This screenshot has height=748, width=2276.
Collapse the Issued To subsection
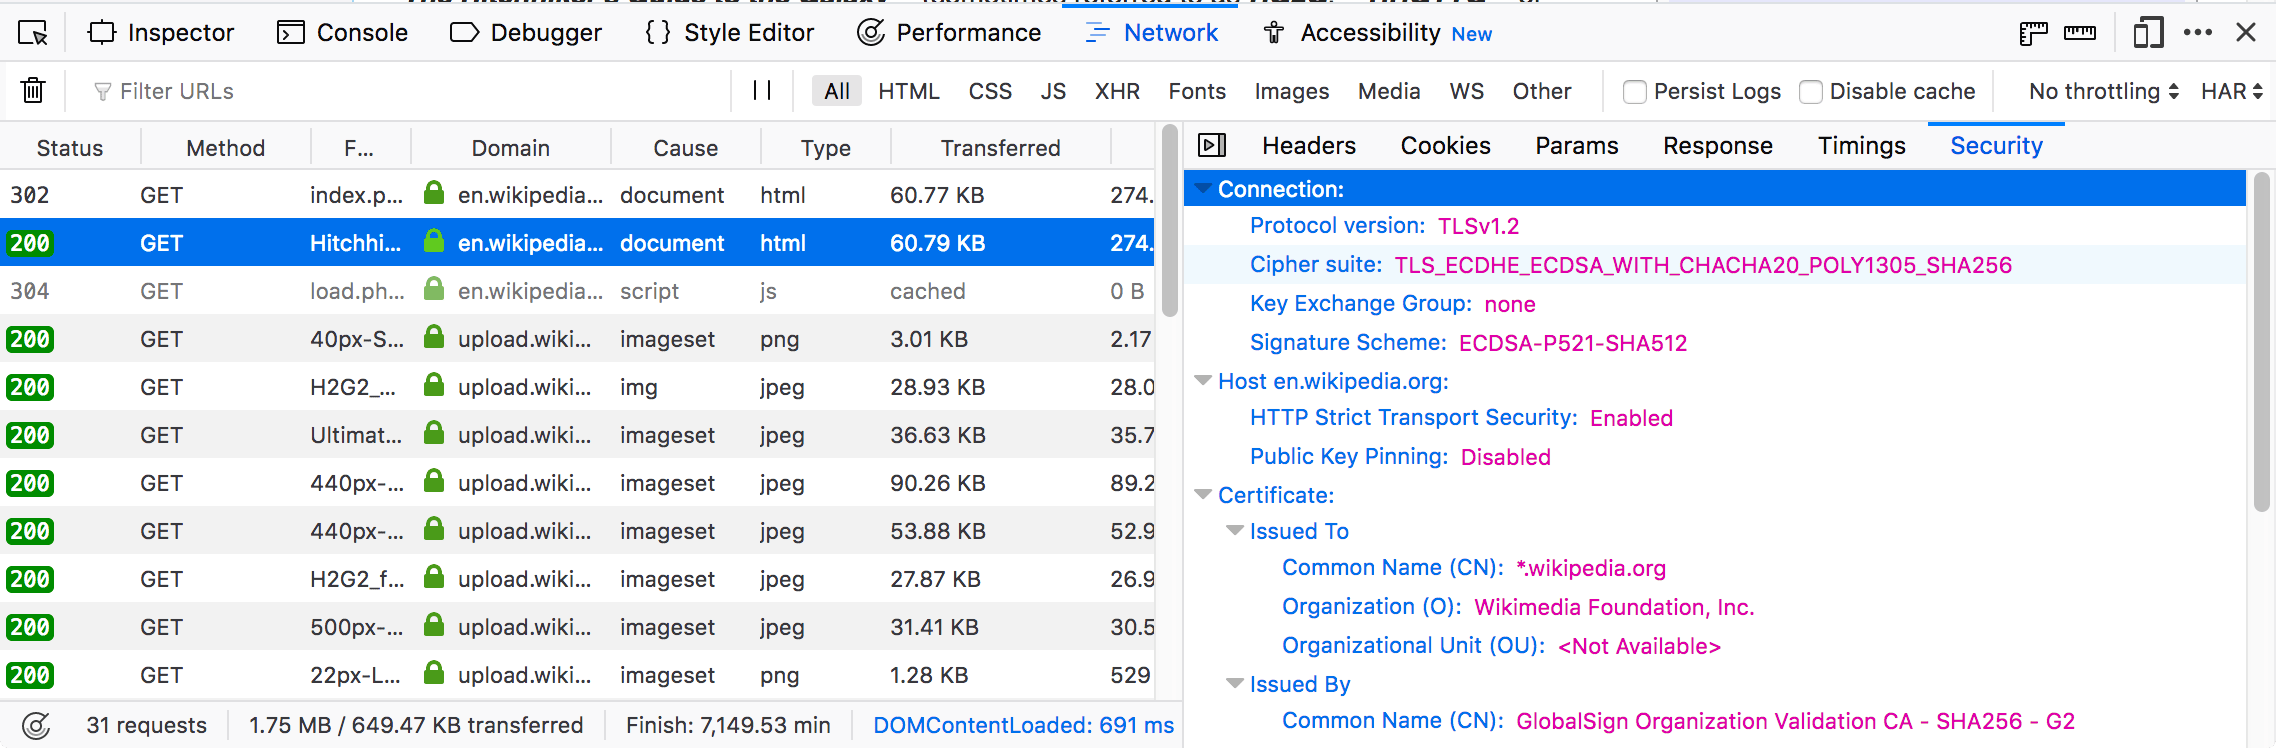[x=1236, y=531]
